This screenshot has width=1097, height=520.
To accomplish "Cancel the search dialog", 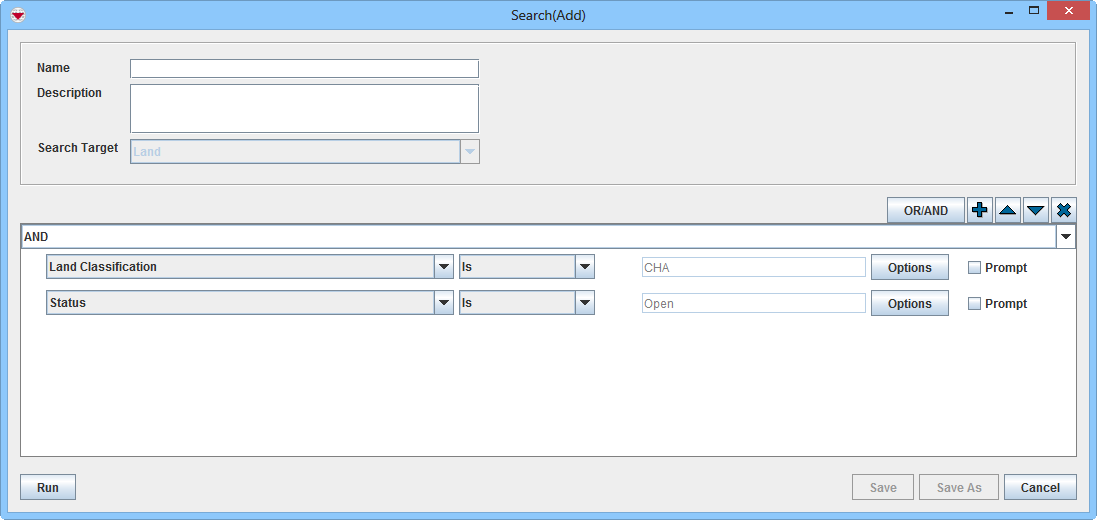I will (x=1040, y=488).
